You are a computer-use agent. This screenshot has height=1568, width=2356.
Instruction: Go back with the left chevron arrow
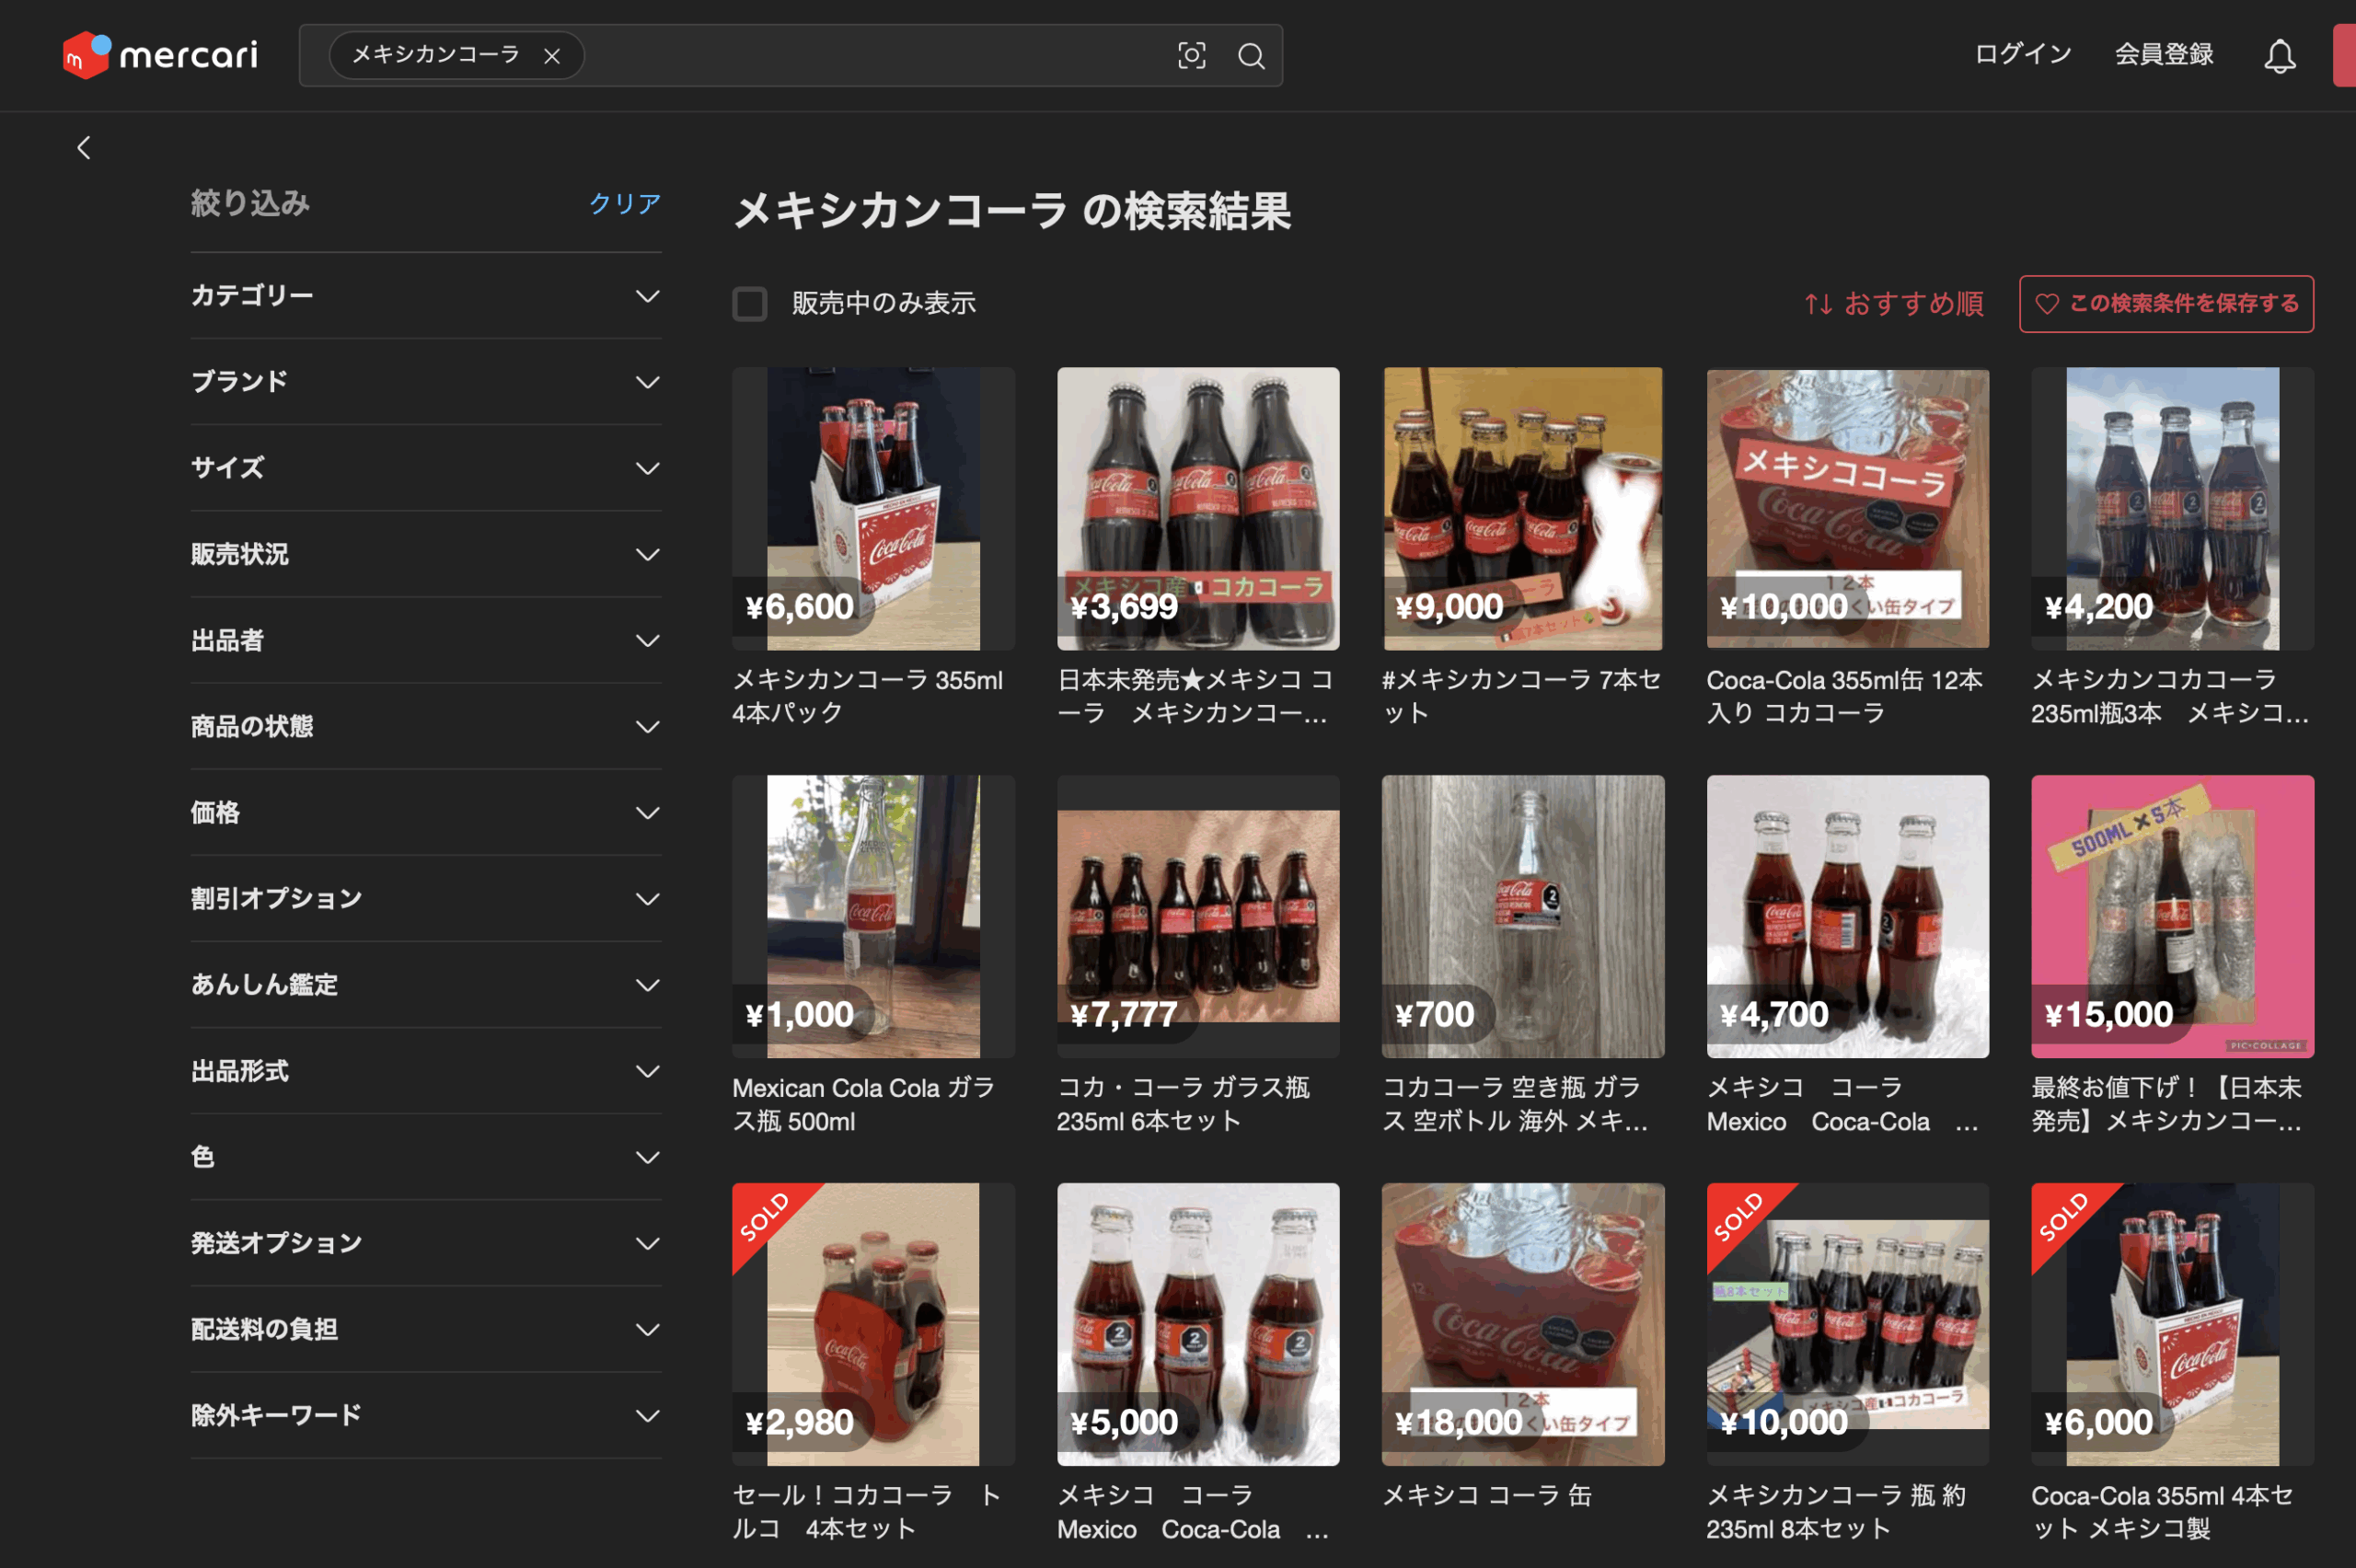[84, 148]
